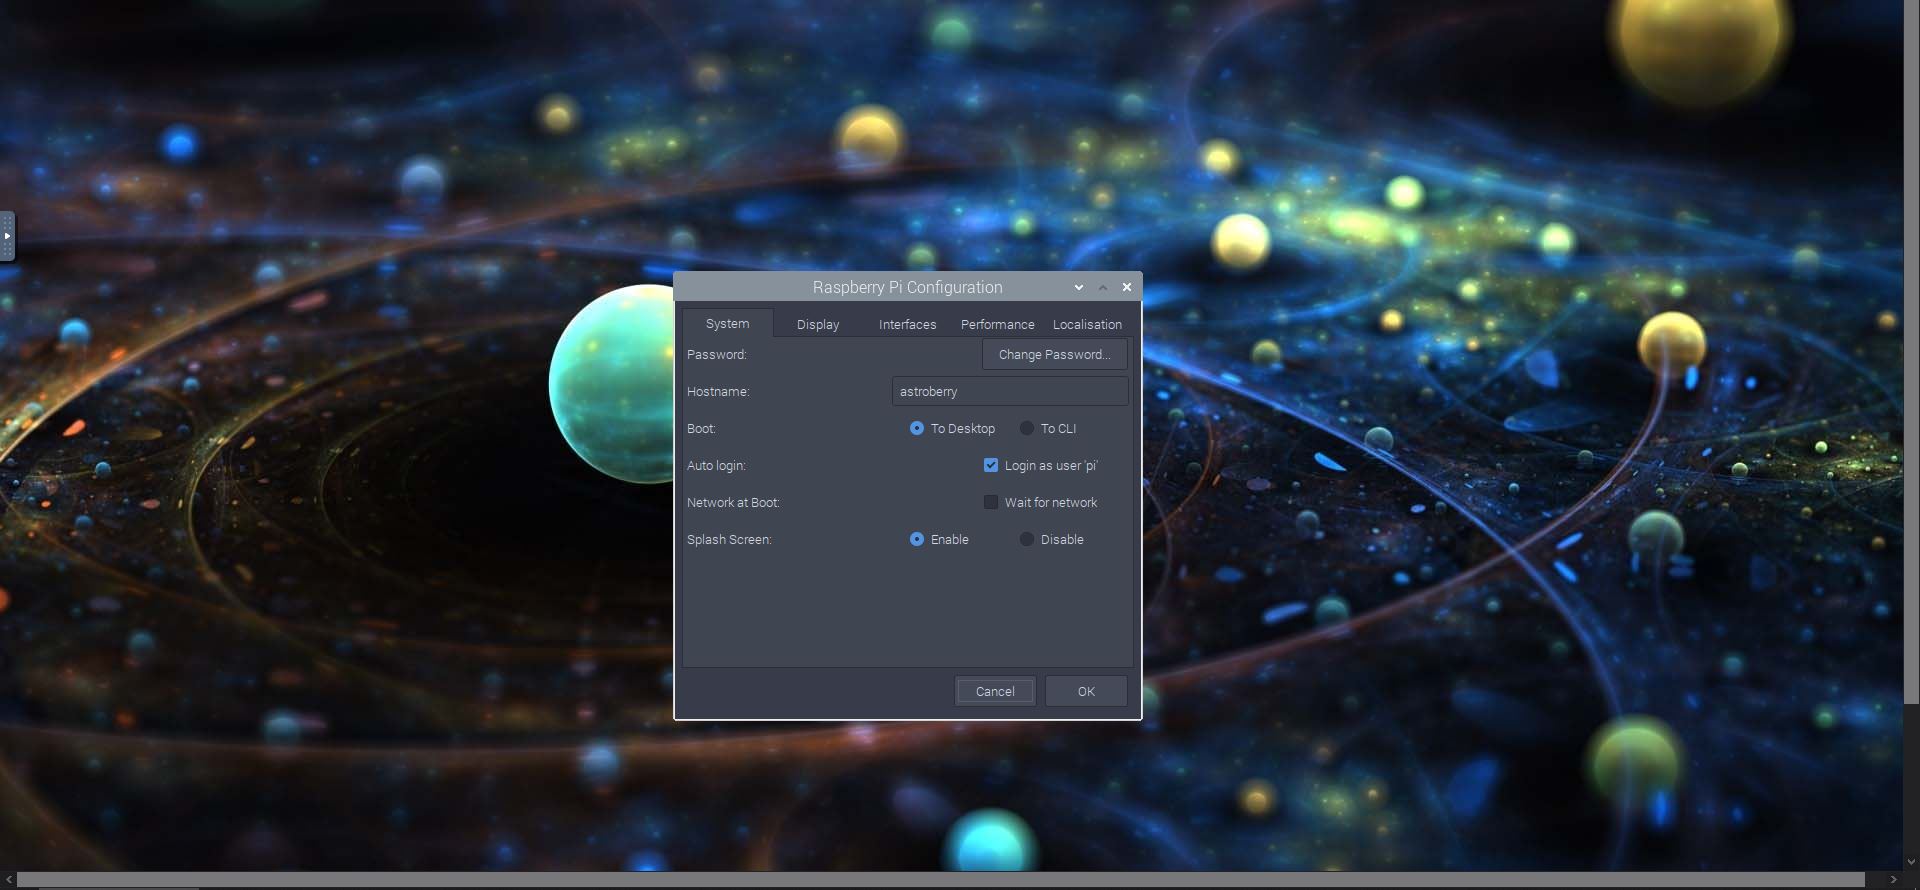Image resolution: width=1920 pixels, height=890 pixels.
Task: Open the Interfaces tab
Action: point(907,324)
